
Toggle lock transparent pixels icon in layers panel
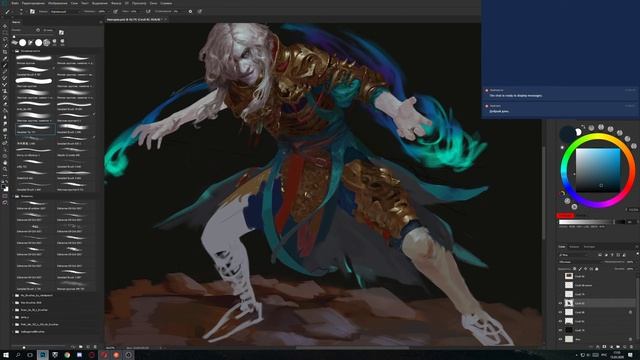coord(575,269)
